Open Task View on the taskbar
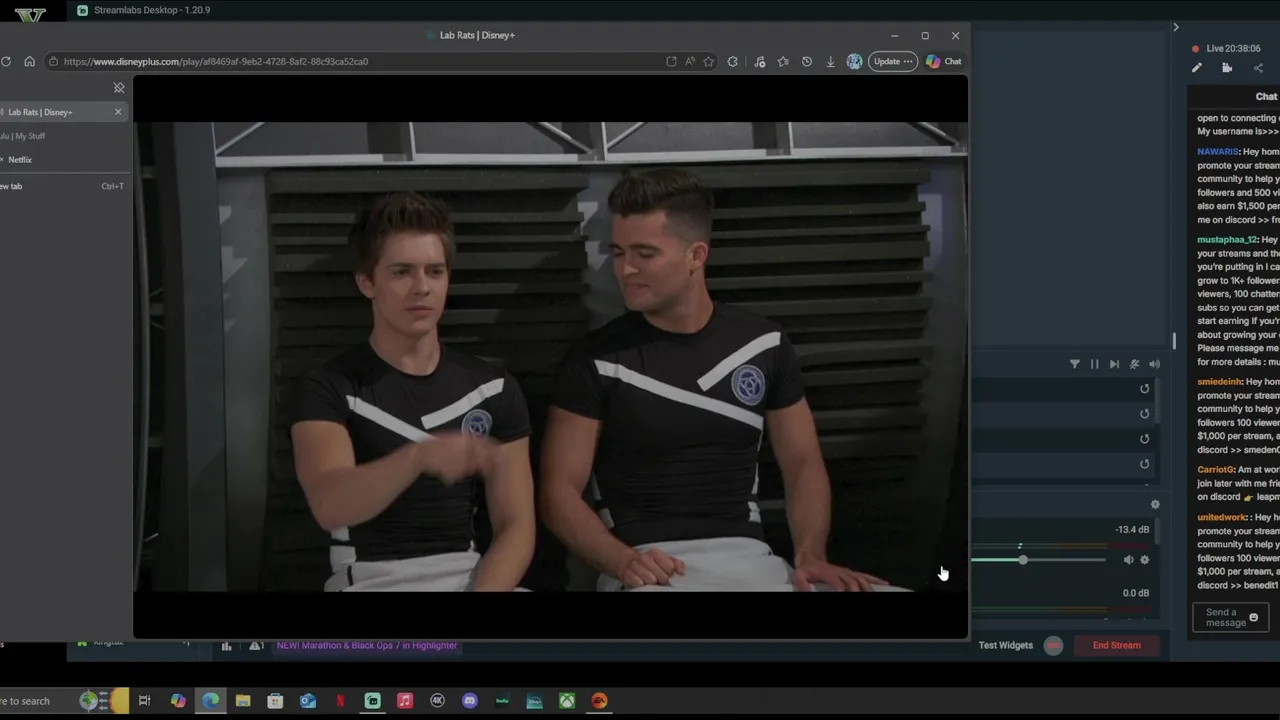 pyautogui.click(x=145, y=701)
